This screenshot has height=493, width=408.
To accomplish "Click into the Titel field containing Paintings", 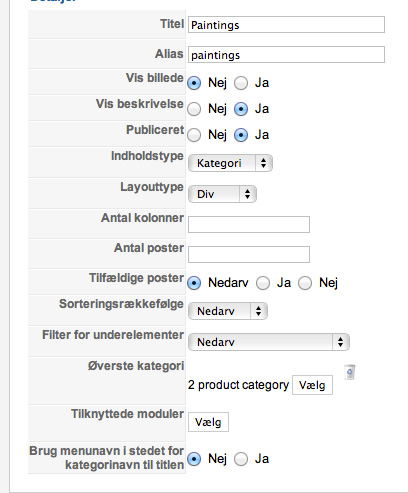I will click(x=286, y=25).
